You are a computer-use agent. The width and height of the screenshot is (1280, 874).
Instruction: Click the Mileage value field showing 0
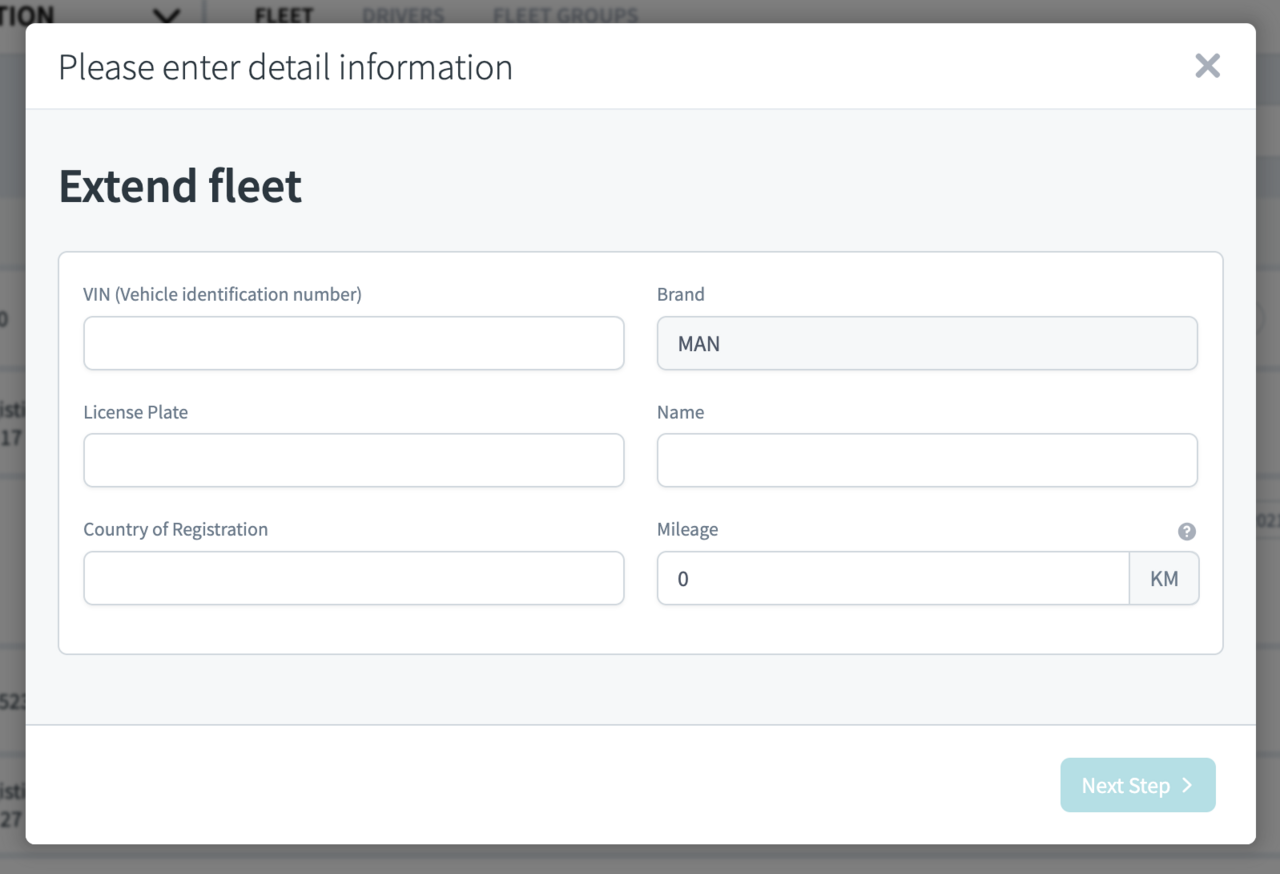[893, 578]
